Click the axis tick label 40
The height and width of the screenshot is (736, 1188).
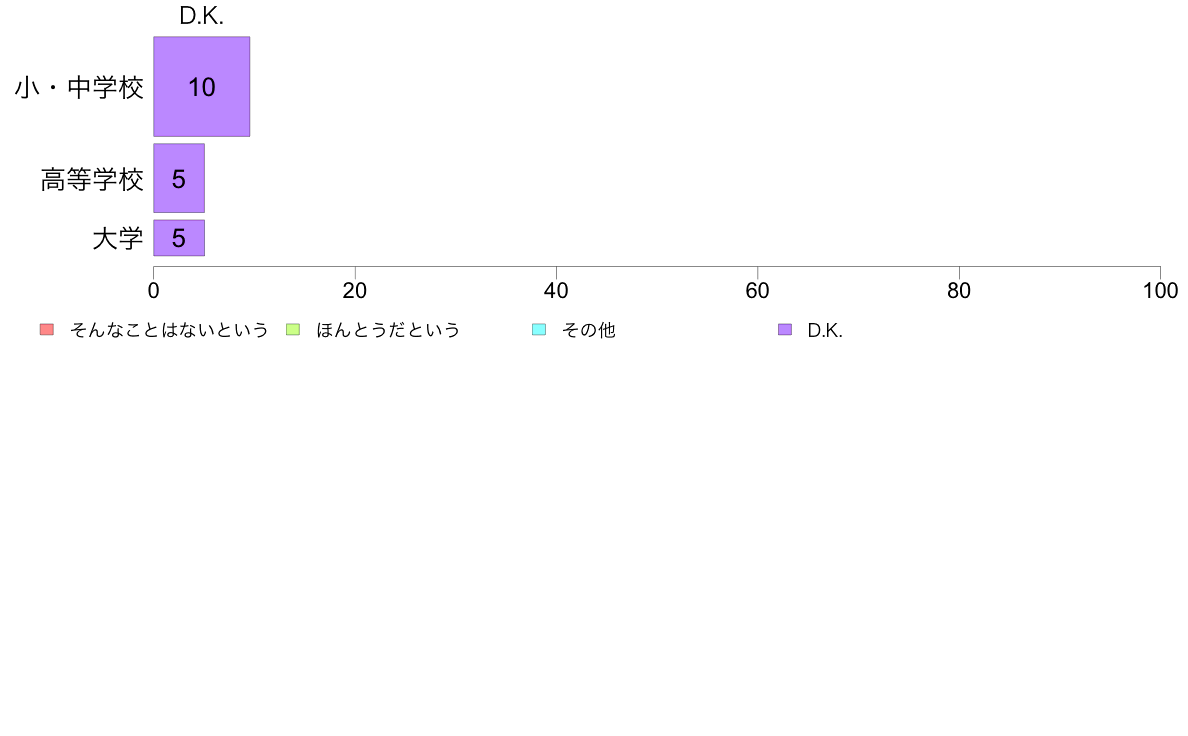556,290
